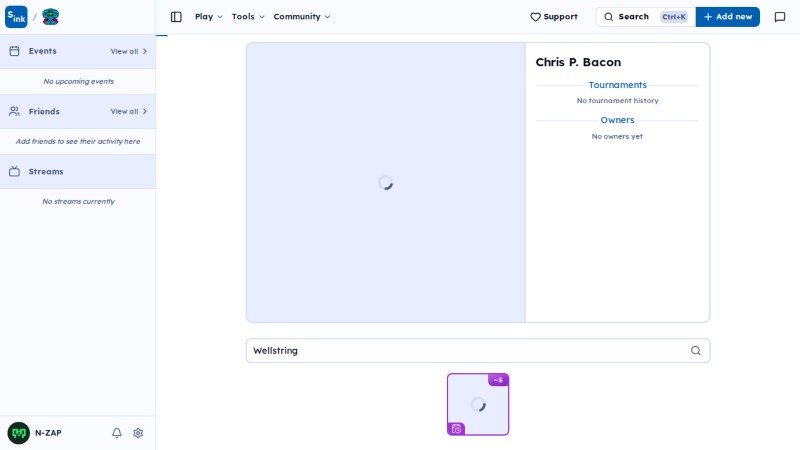Click the calendar badge on thumbnail
Viewport: 800px width, 450px height.
coord(456,429)
